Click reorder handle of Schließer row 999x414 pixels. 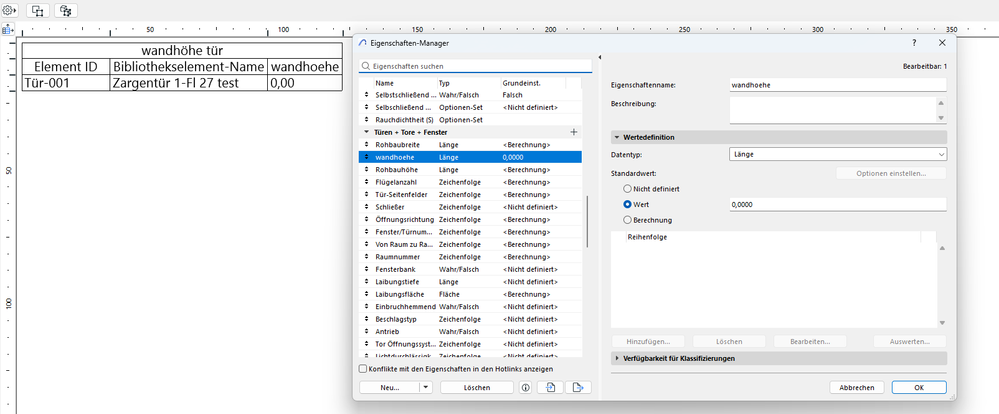(366, 207)
